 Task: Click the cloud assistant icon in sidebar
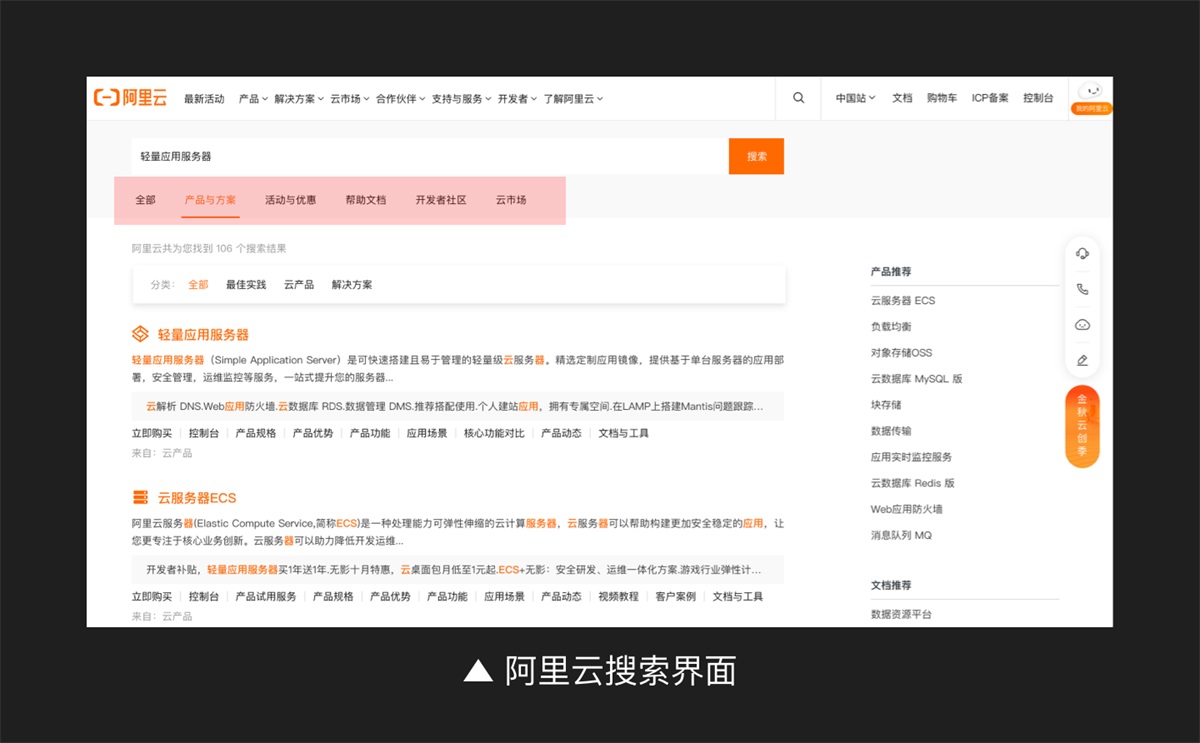(1082, 325)
